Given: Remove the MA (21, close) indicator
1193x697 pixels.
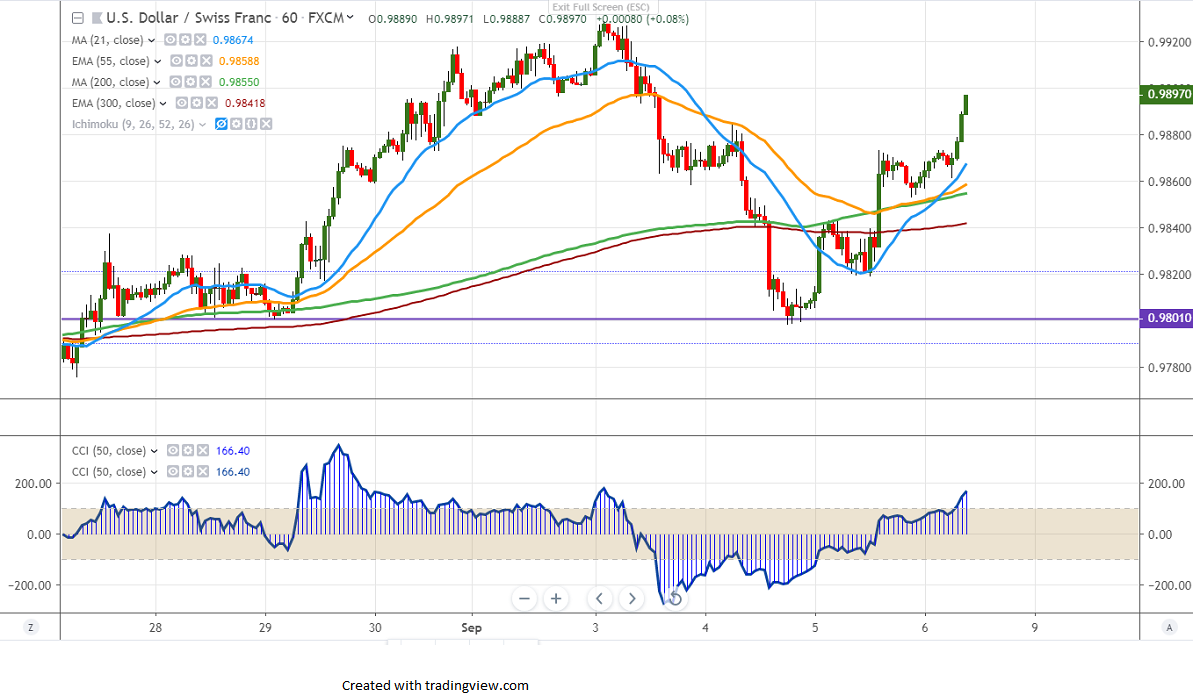Looking at the screenshot, I should coord(199,40).
